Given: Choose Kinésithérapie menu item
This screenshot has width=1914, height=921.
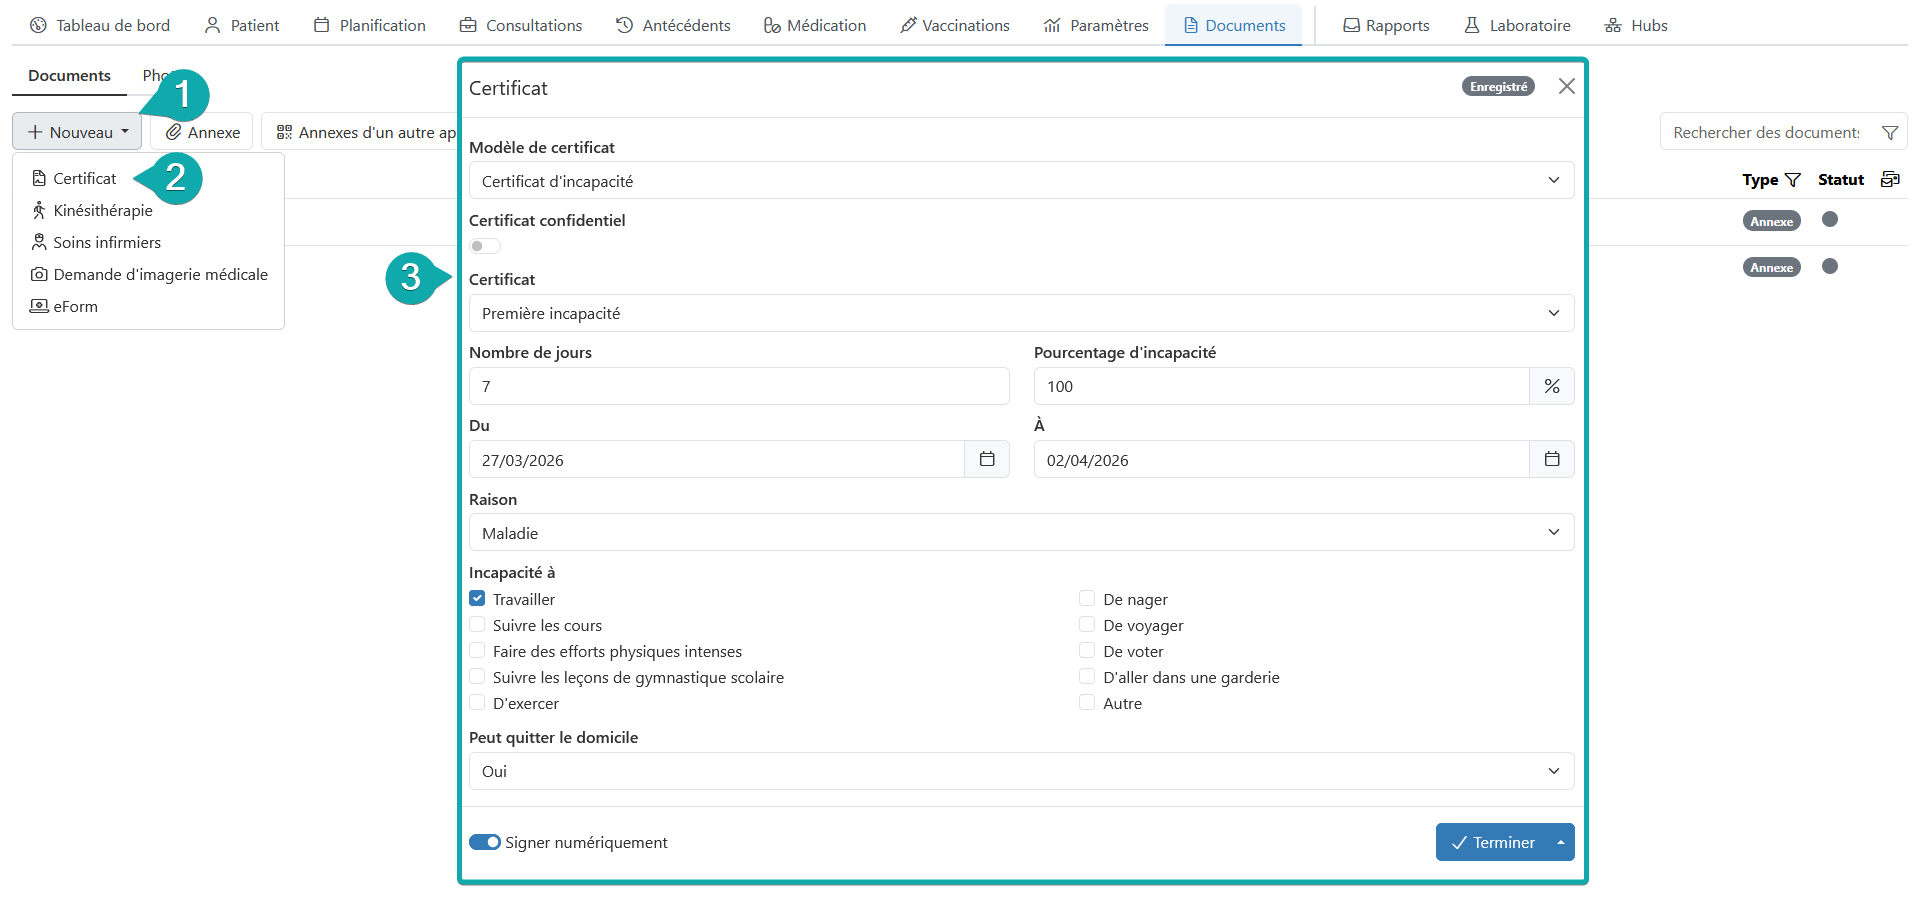Looking at the screenshot, I should point(92,210).
